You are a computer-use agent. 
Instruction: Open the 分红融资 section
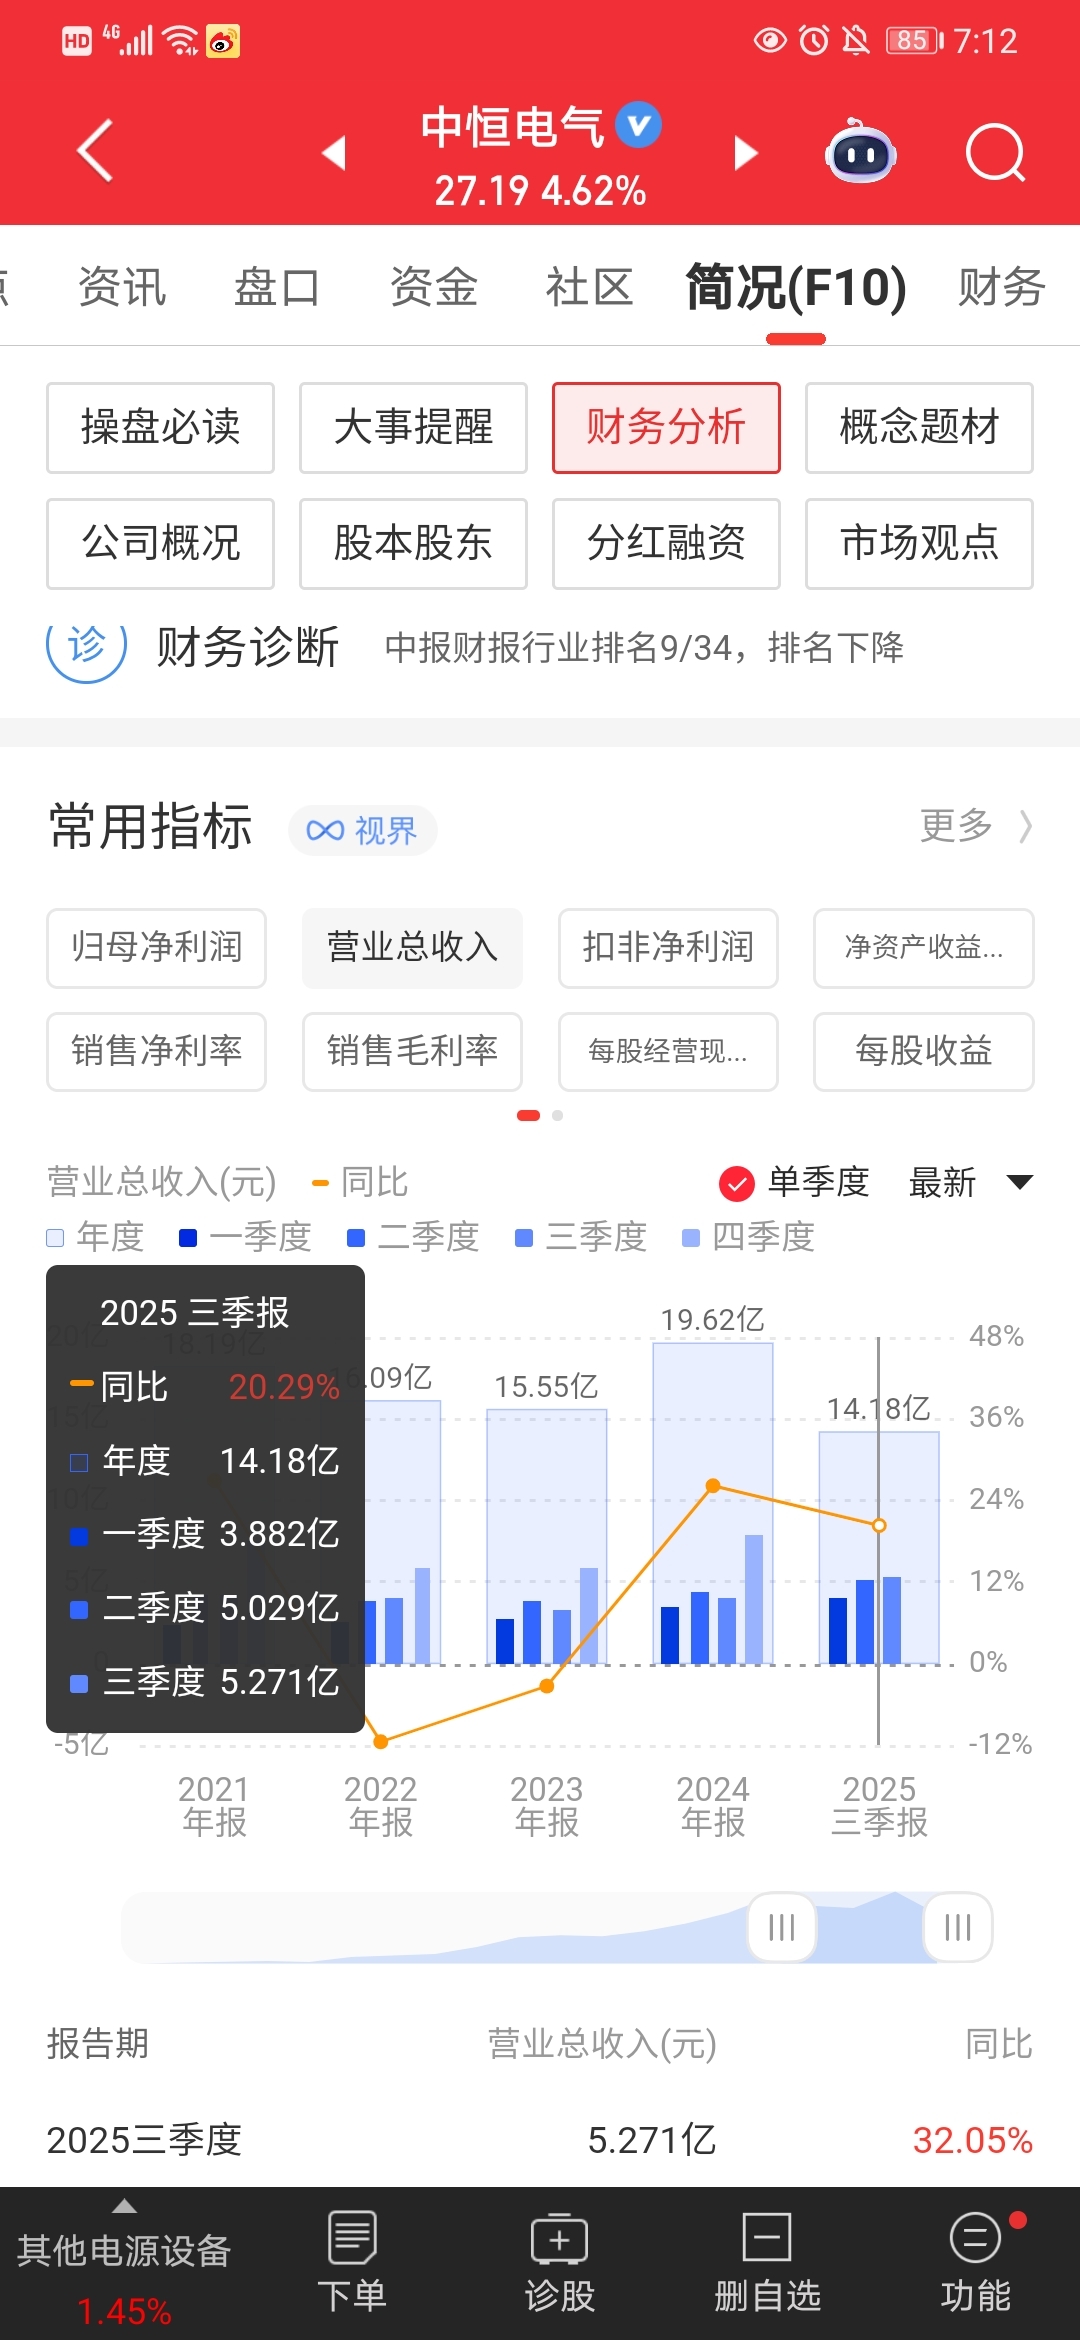[666, 544]
